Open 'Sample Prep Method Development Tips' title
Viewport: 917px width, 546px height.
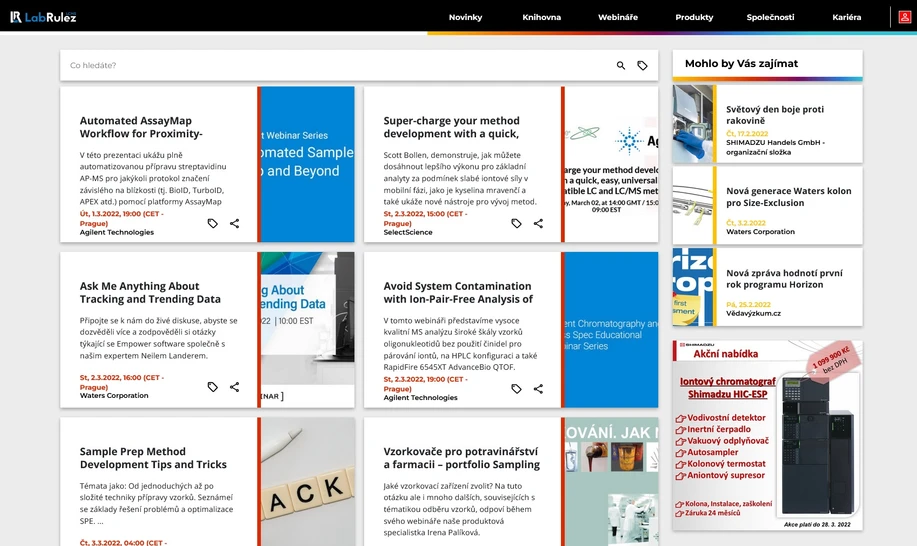(x=153, y=458)
